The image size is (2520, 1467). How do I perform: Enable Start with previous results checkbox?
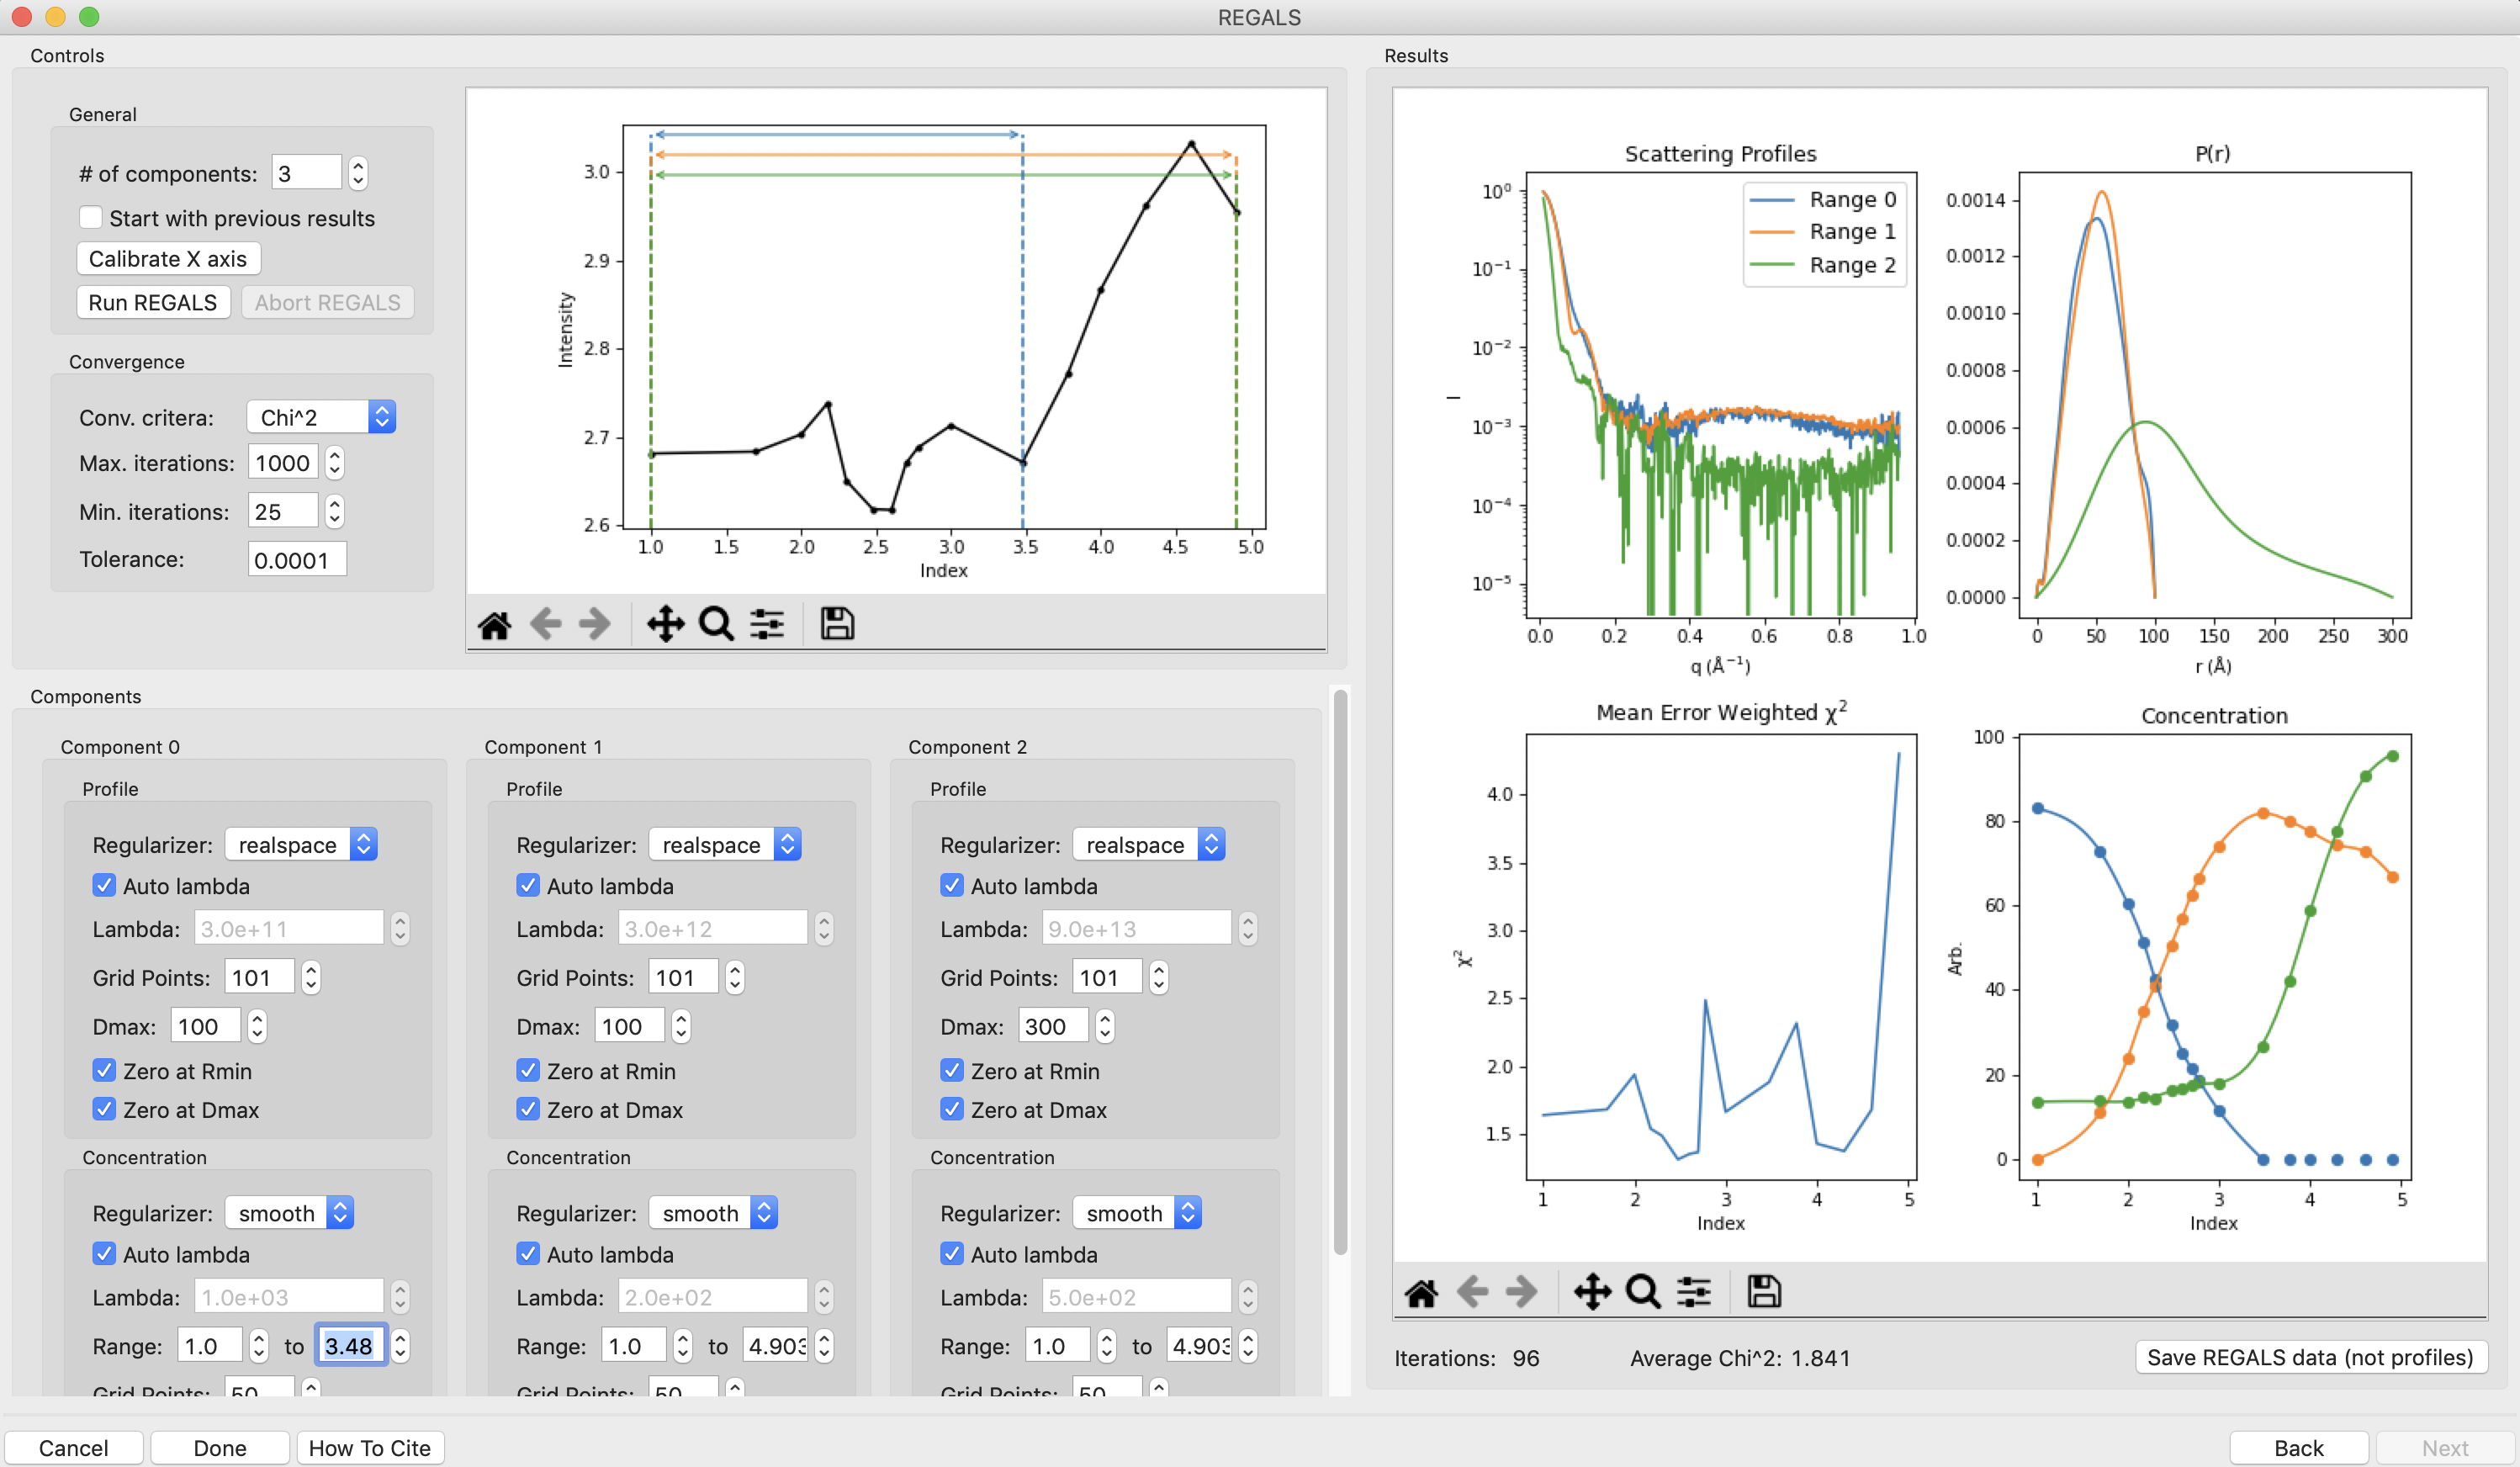[x=91, y=218]
